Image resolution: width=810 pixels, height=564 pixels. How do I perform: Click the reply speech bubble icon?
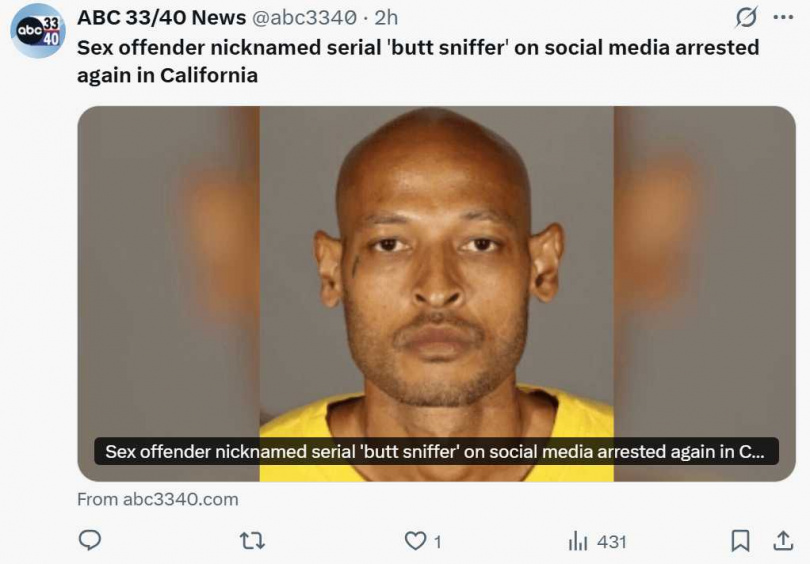tap(89, 540)
